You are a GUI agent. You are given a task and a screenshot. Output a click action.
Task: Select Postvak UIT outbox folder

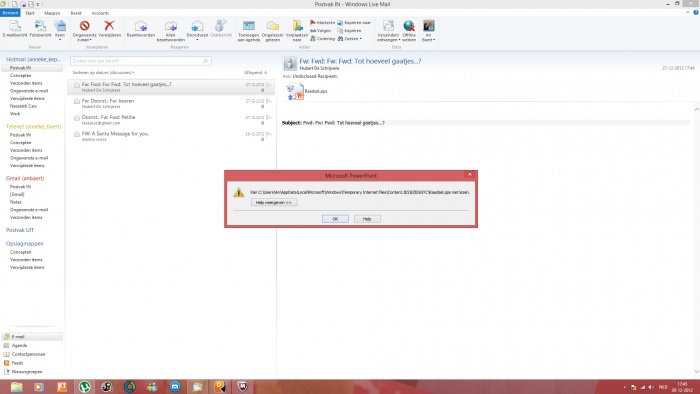pos(20,230)
